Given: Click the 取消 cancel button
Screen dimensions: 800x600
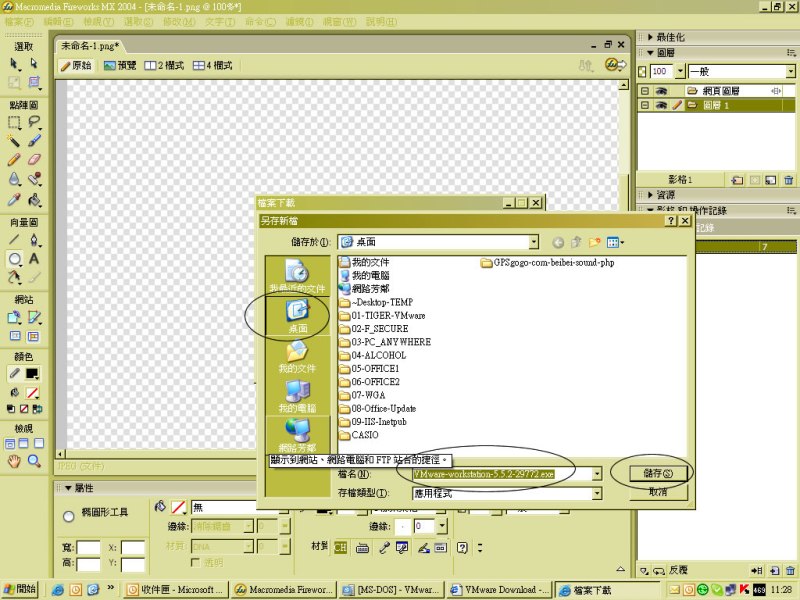Looking at the screenshot, I should 658,492.
